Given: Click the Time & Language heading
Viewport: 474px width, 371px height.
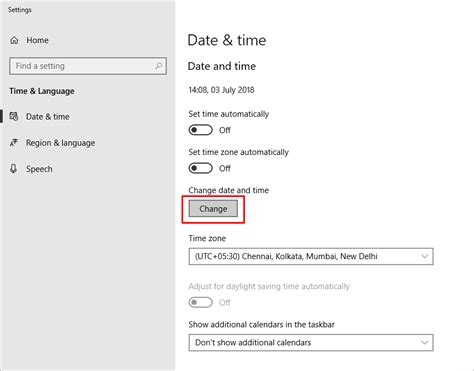Looking at the screenshot, I should click(42, 91).
